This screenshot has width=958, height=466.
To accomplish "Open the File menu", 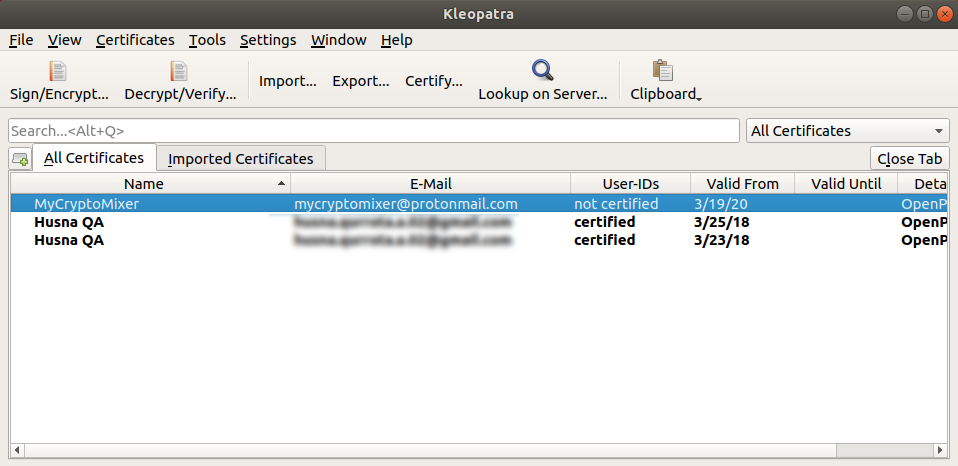I will point(21,40).
